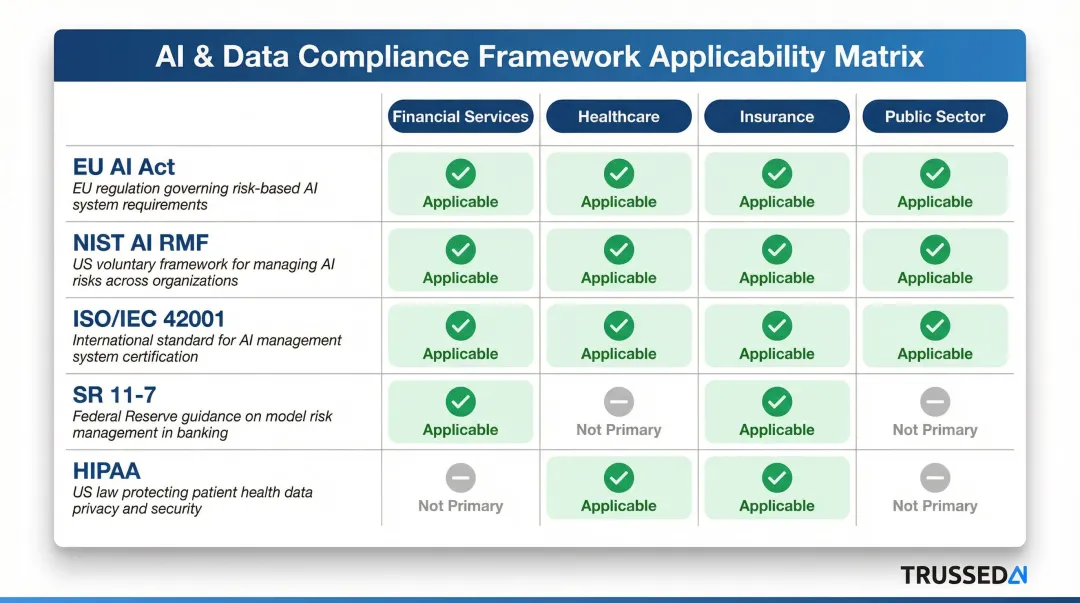Select the Insurance checkmark in the HIPAA row
Image resolution: width=1080 pixels, height=603 pixels.
click(777, 476)
